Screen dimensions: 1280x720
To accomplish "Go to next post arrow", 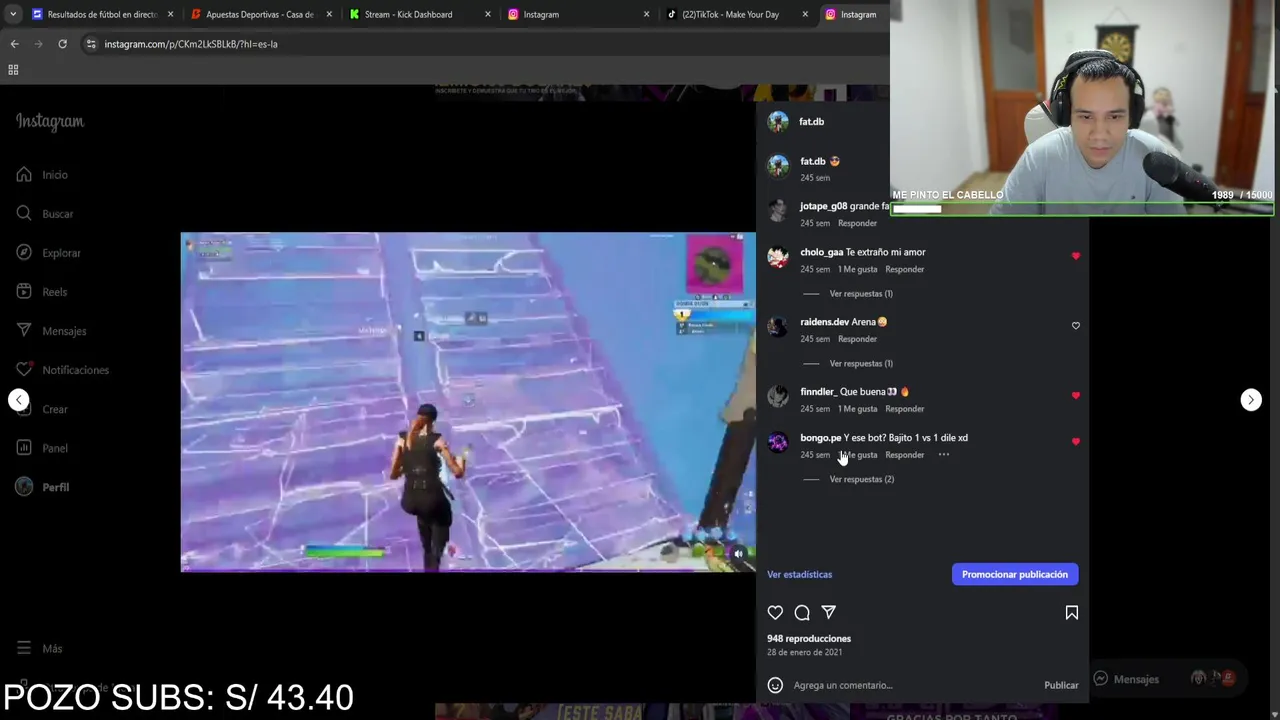I will pos(1251,400).
